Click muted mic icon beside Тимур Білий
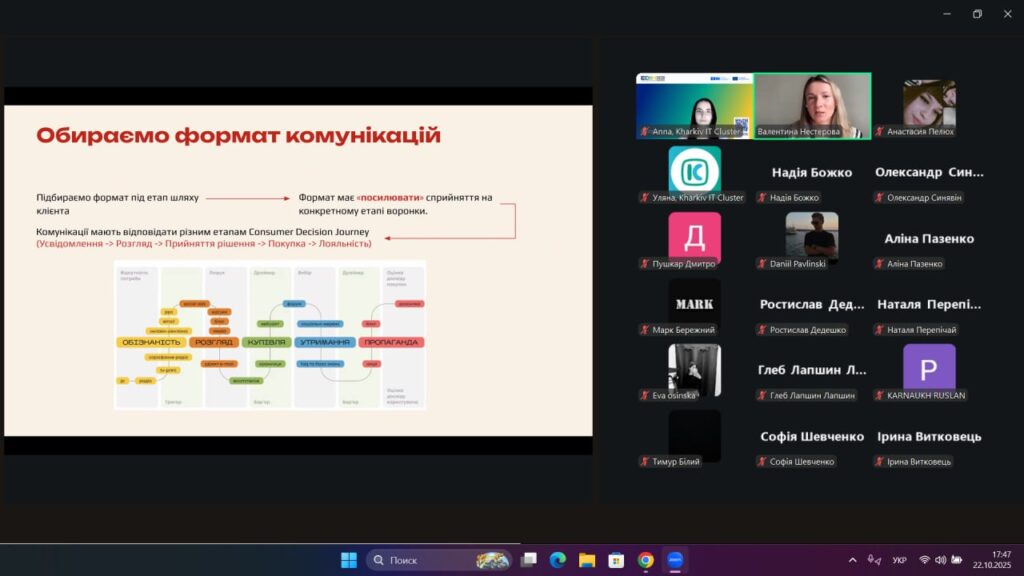 (x=645, y=462)
